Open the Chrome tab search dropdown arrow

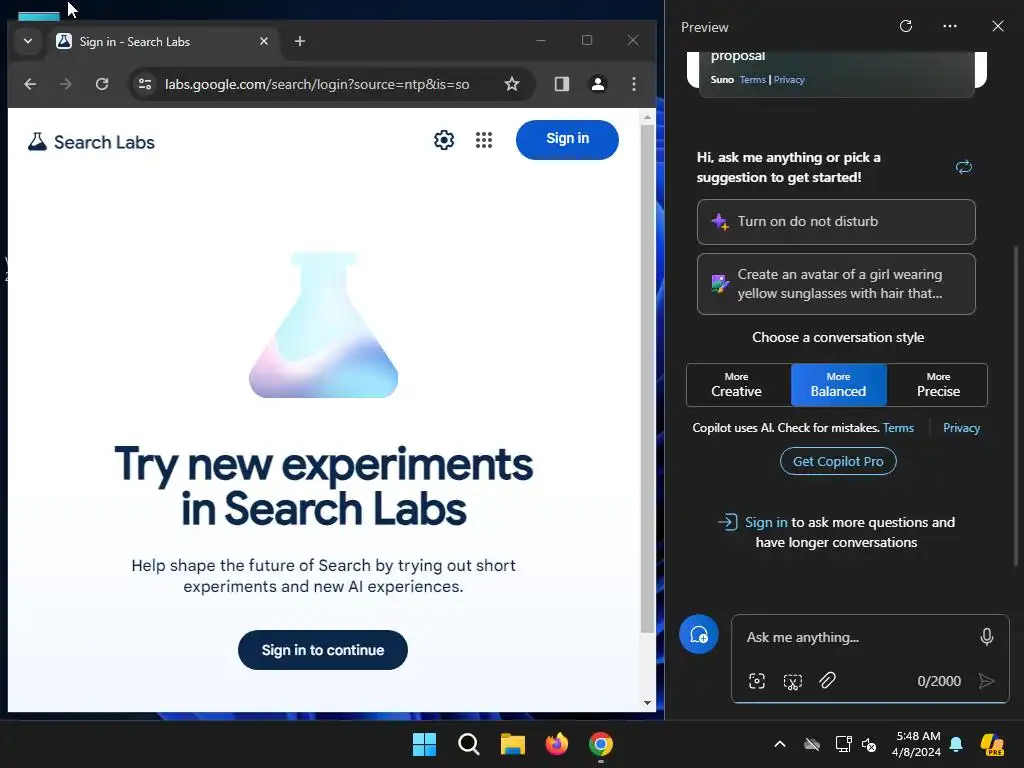click(27, 41)
